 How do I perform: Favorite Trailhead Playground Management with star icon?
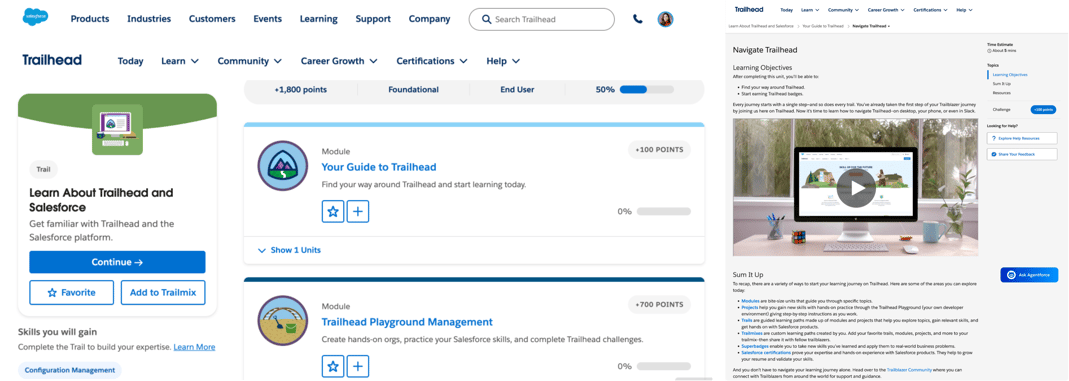pyautogui.click(x=333, y=366)
